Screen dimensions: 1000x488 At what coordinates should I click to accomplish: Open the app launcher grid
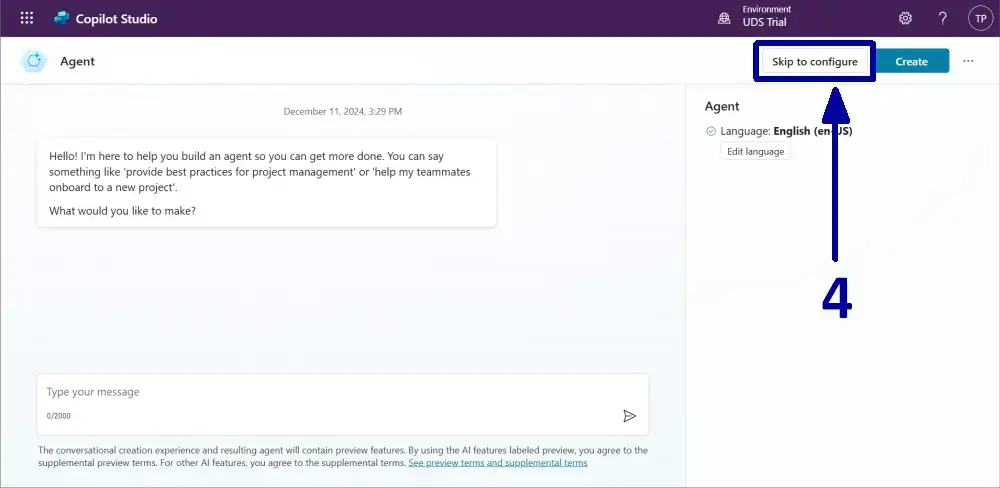[x=27, y=18]
